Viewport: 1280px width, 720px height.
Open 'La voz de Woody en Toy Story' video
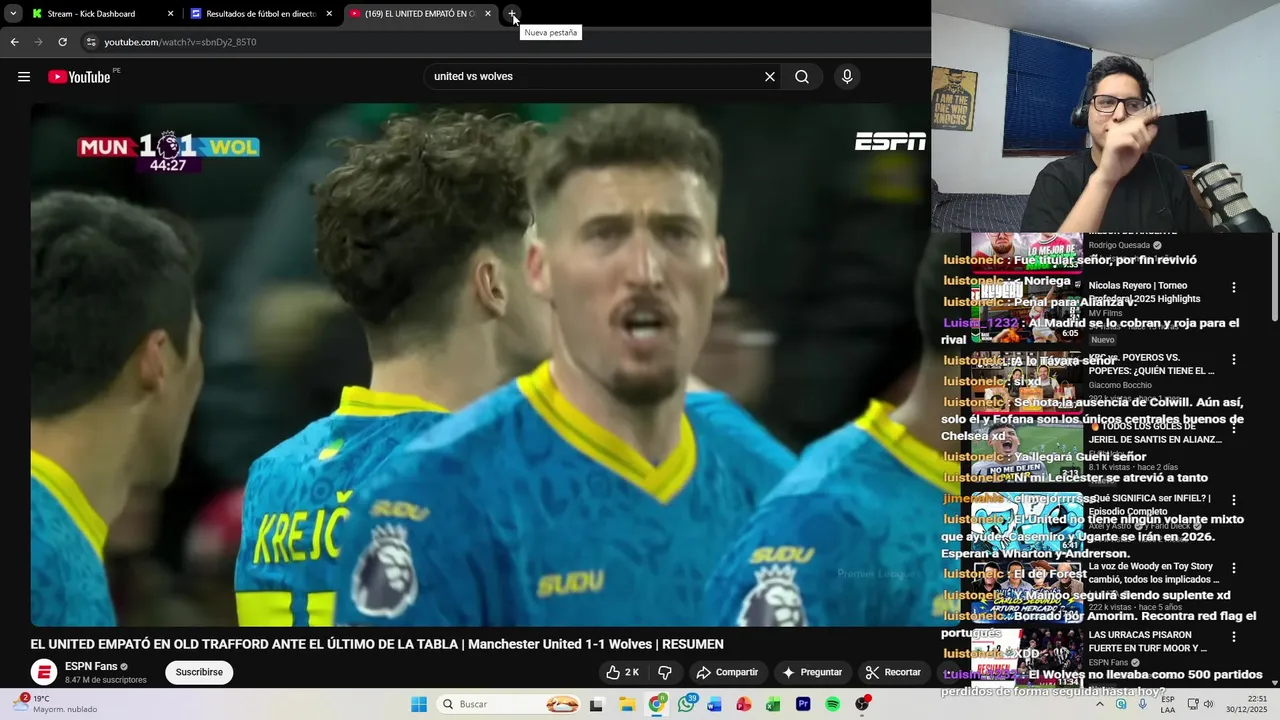click(x=1155, y=572)
